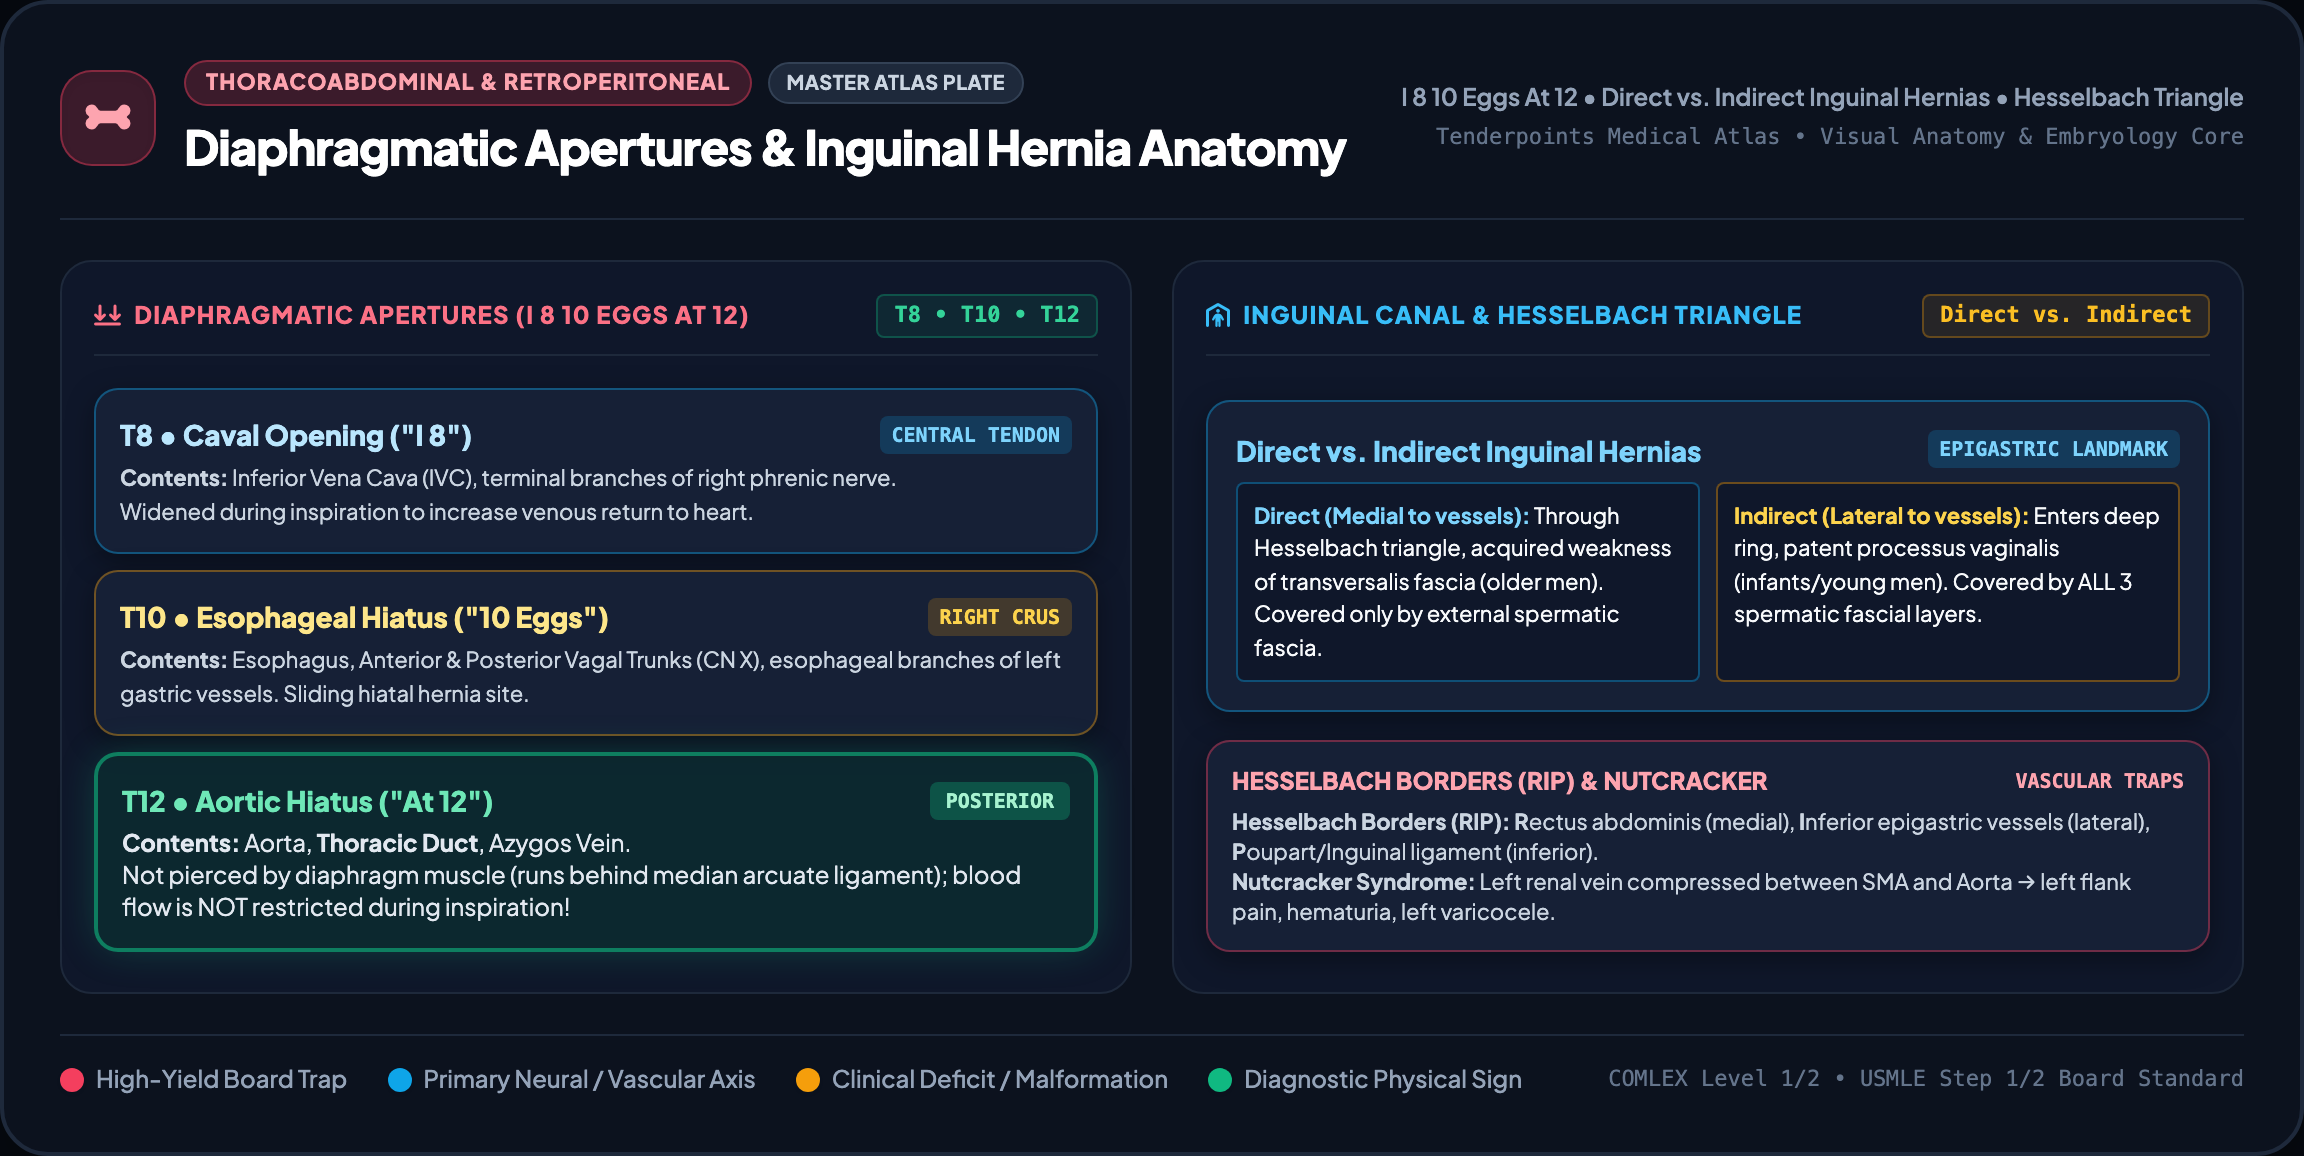Click the Central Tendon tag
The height and width of the screenshot is (1156, 2304).
[975, 435]
